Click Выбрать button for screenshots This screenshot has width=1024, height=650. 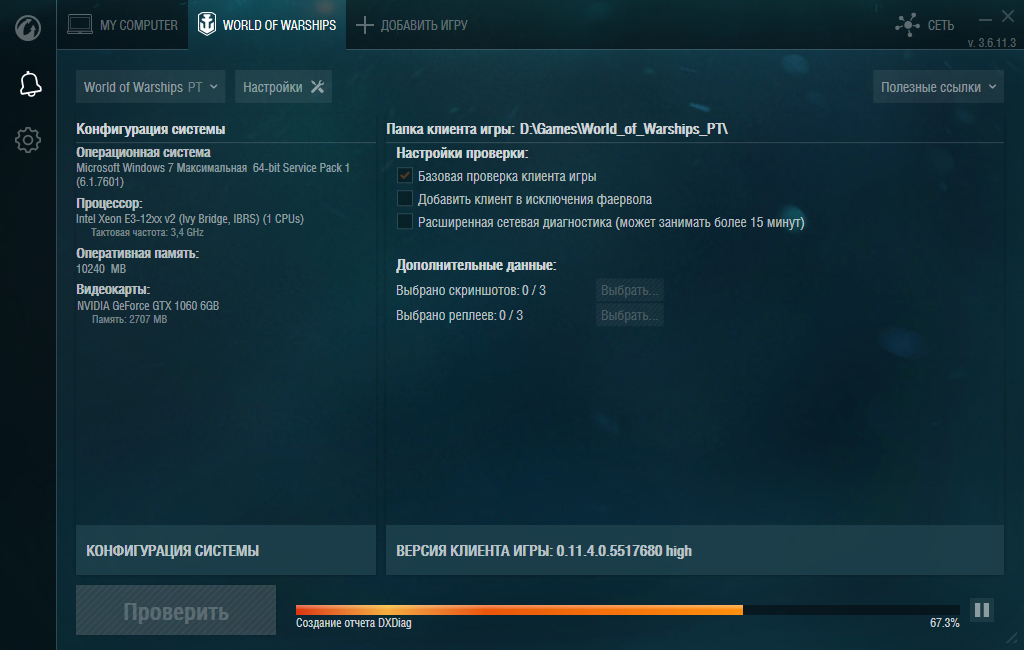pyautogui.click(x=630, y=290)
